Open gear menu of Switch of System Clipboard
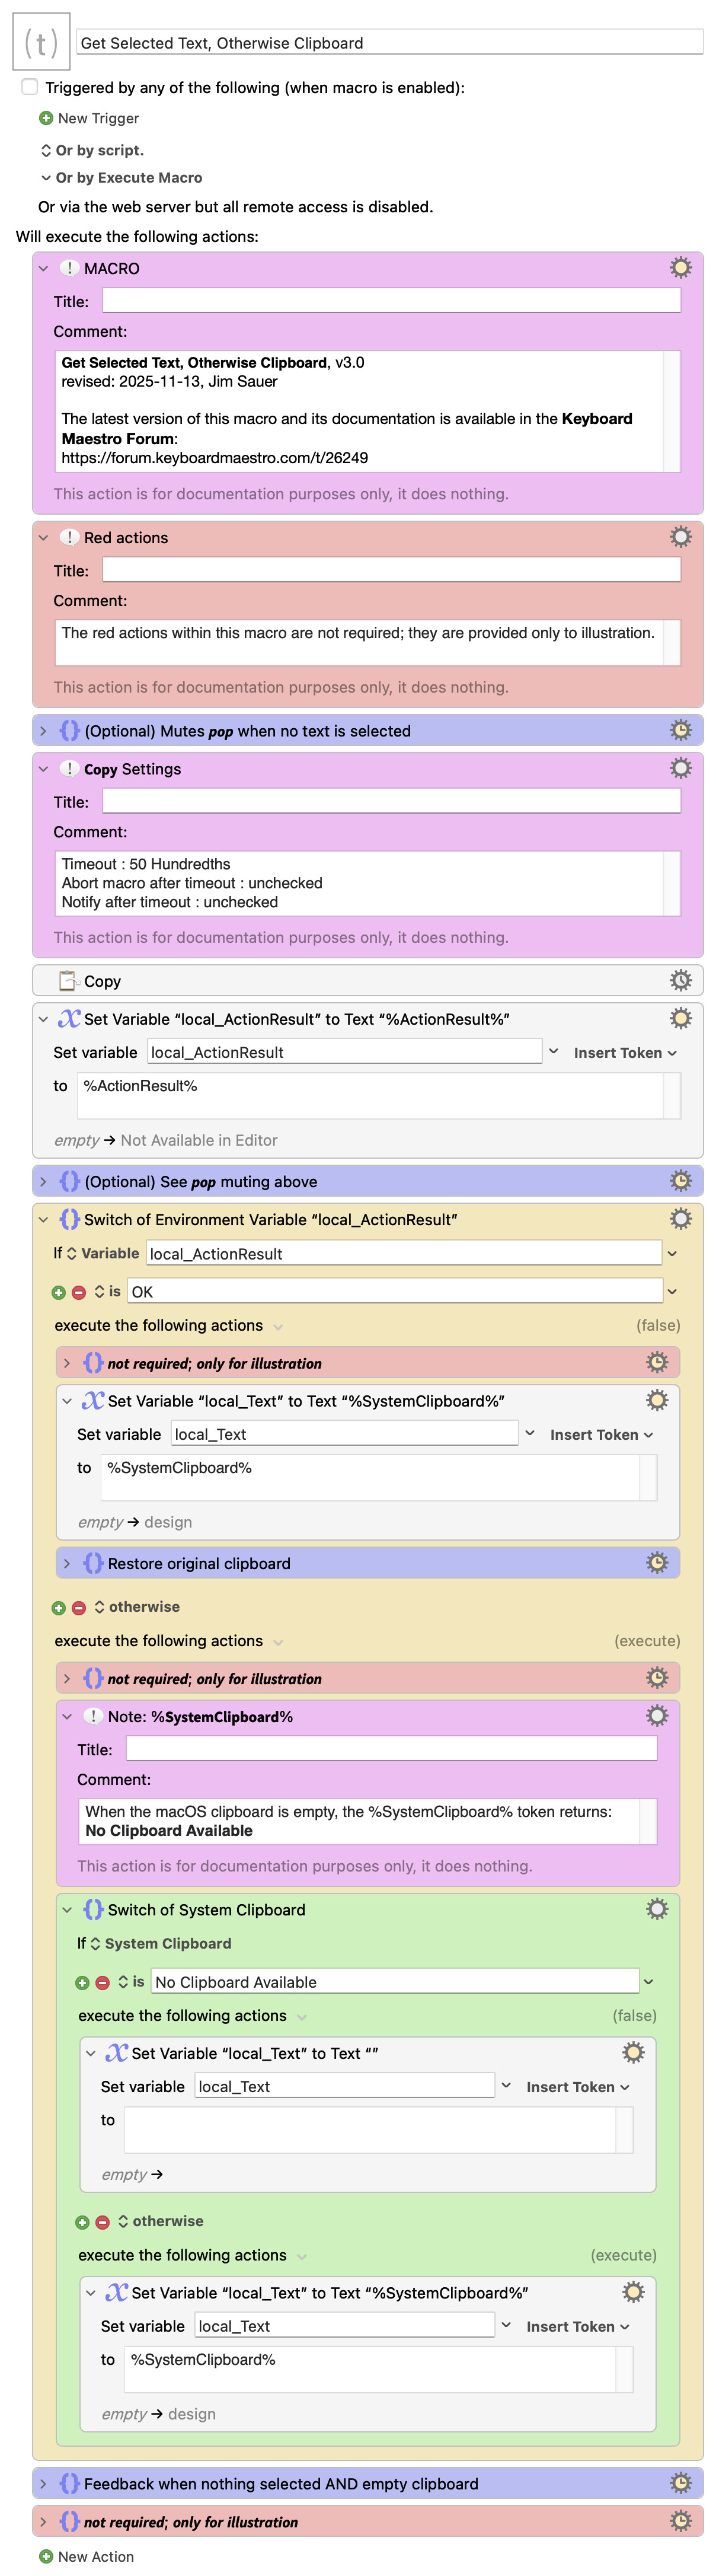 pos(656,1909)
